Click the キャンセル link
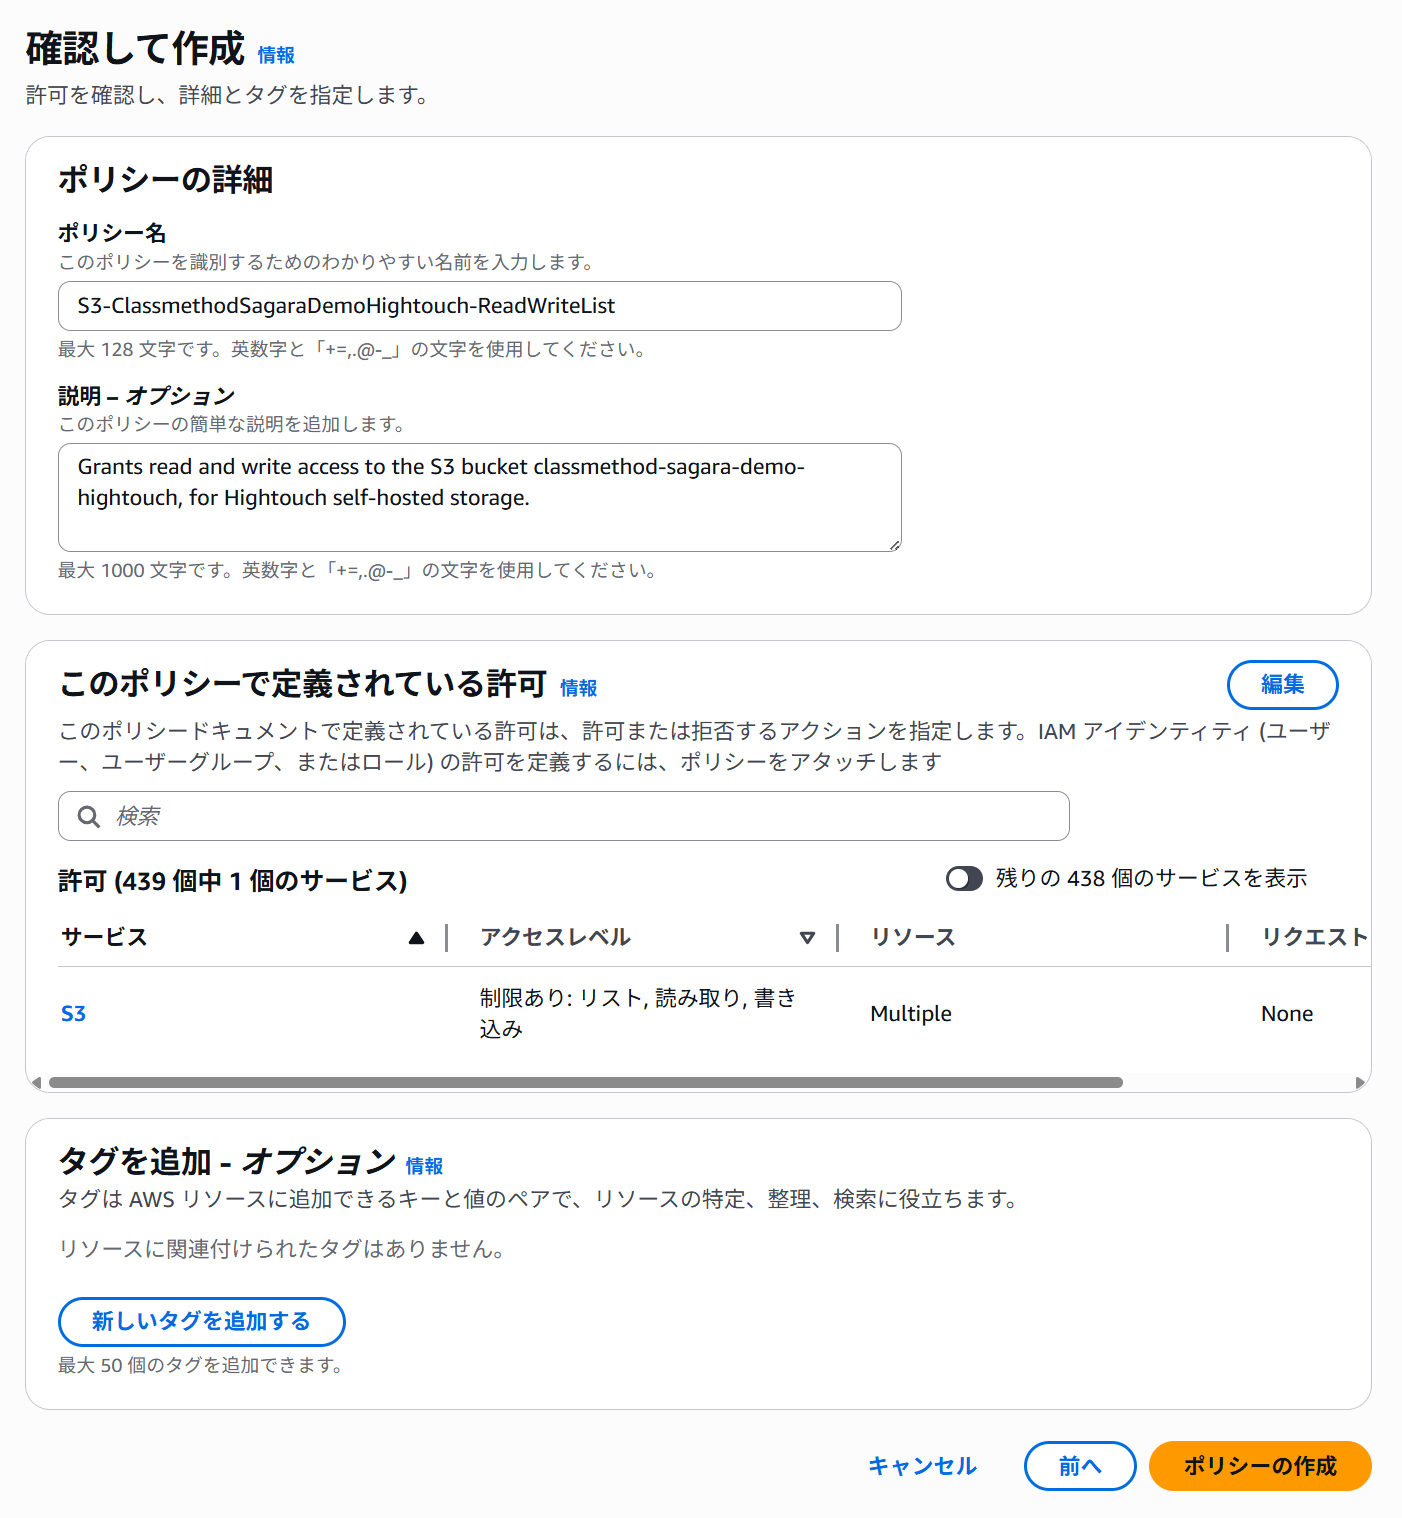 pos(922,1466)
